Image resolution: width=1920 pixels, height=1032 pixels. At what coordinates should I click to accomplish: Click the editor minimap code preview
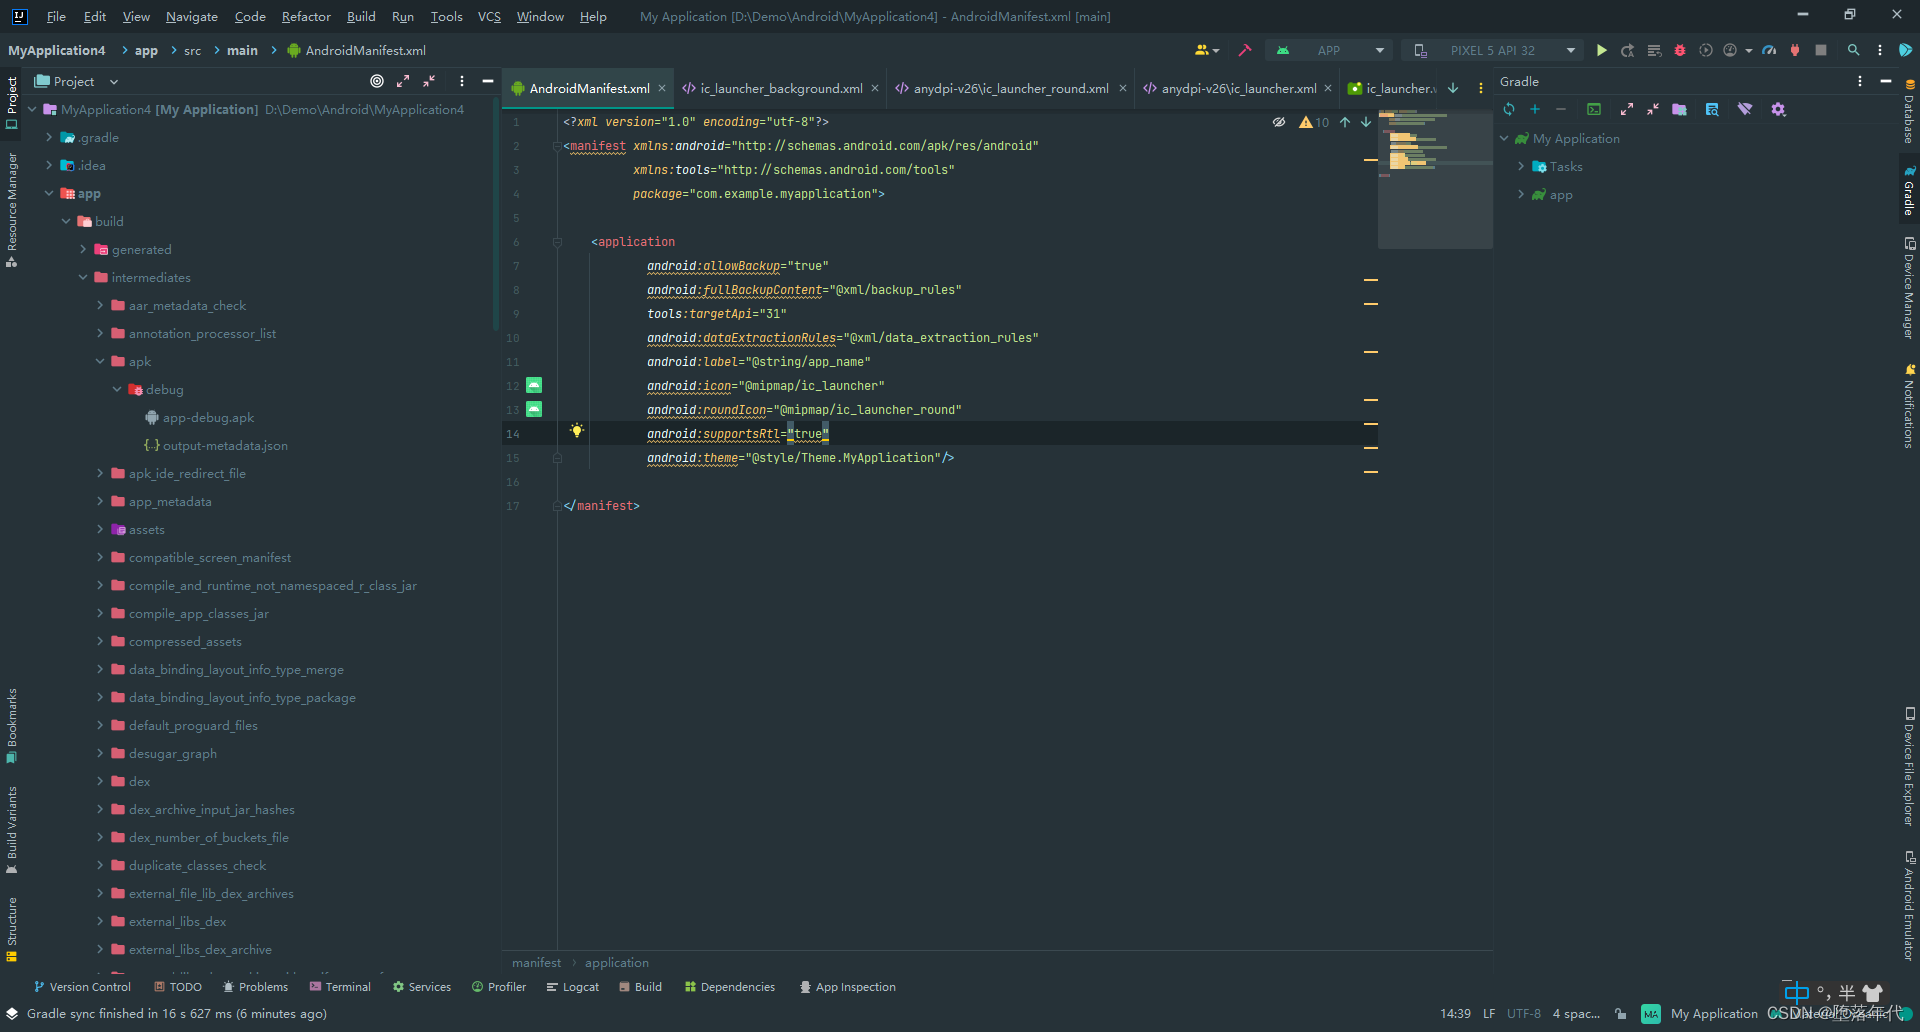tap(1435, 179)
